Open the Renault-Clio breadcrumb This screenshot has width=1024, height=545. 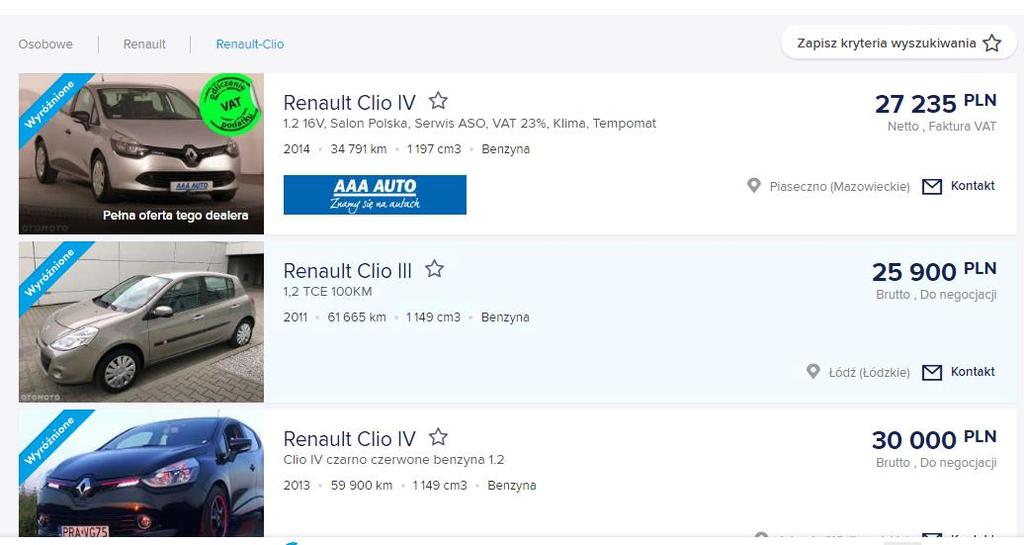click(250, 44)
